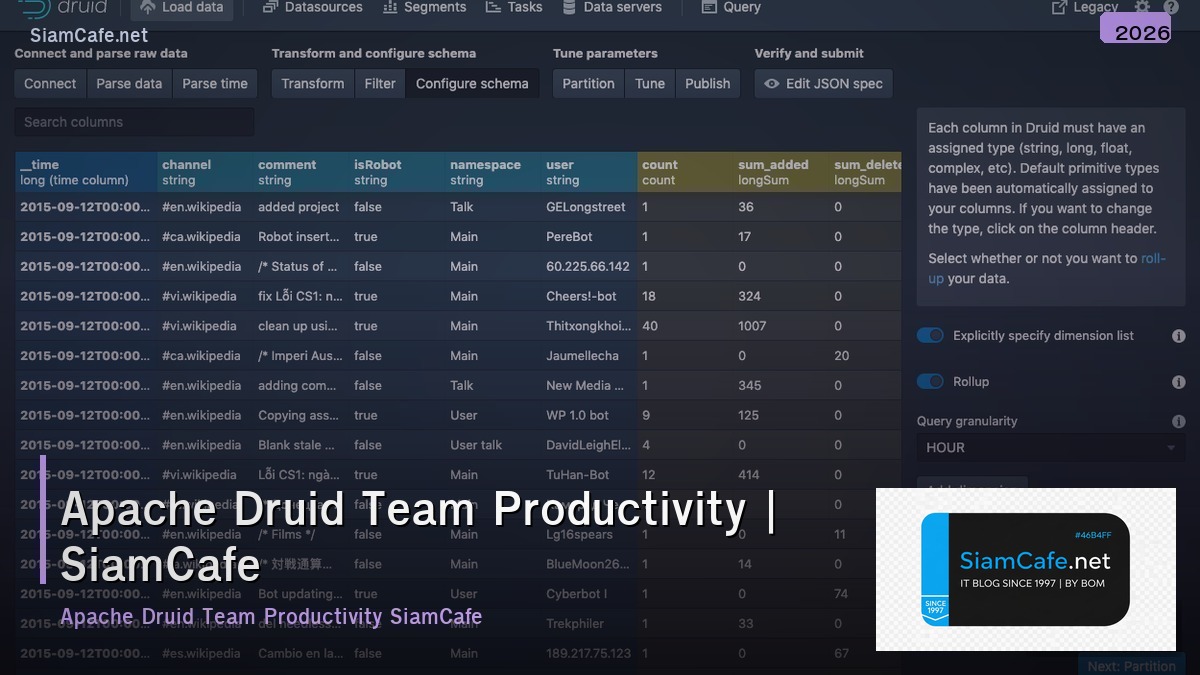This screenshot has height=675, width=1200.
Task: Open the Datasources view from top navigation
Action: 312,7
